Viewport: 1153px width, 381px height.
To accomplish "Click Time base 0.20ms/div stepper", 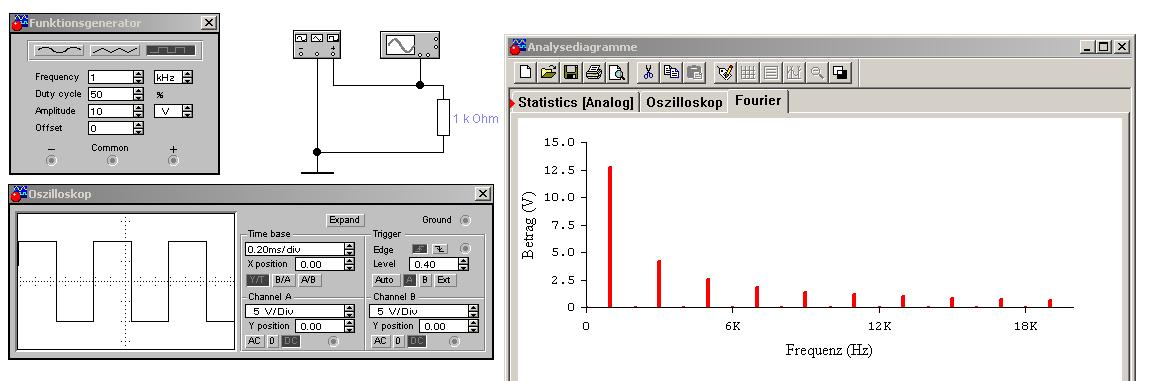I will coord(349,249).
